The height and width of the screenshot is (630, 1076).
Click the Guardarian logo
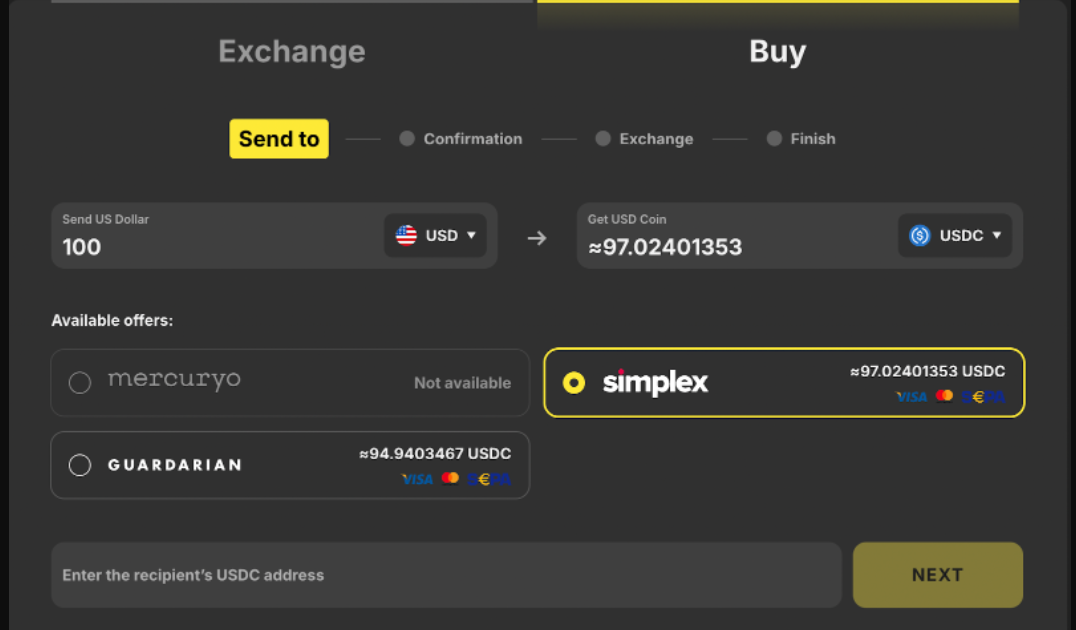pyautogui.click(x=175, y=465)
